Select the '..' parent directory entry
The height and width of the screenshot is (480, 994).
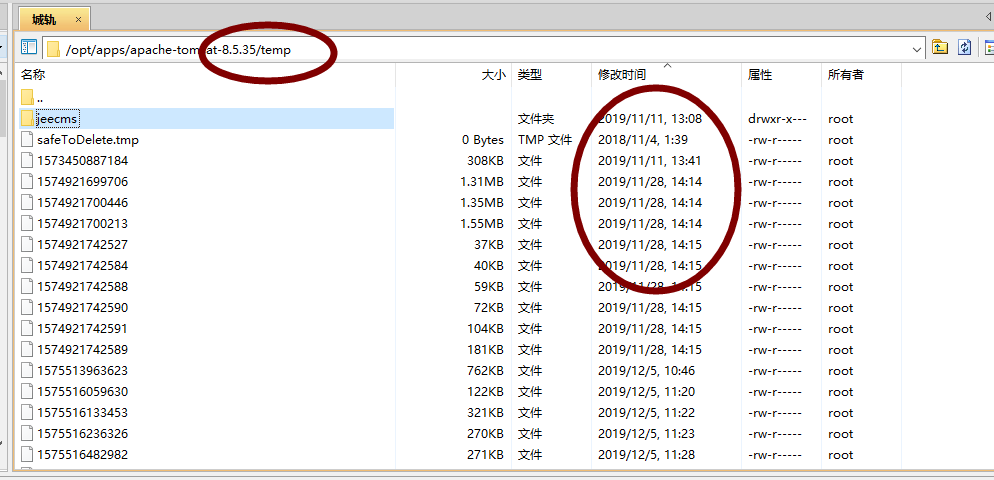40,98
